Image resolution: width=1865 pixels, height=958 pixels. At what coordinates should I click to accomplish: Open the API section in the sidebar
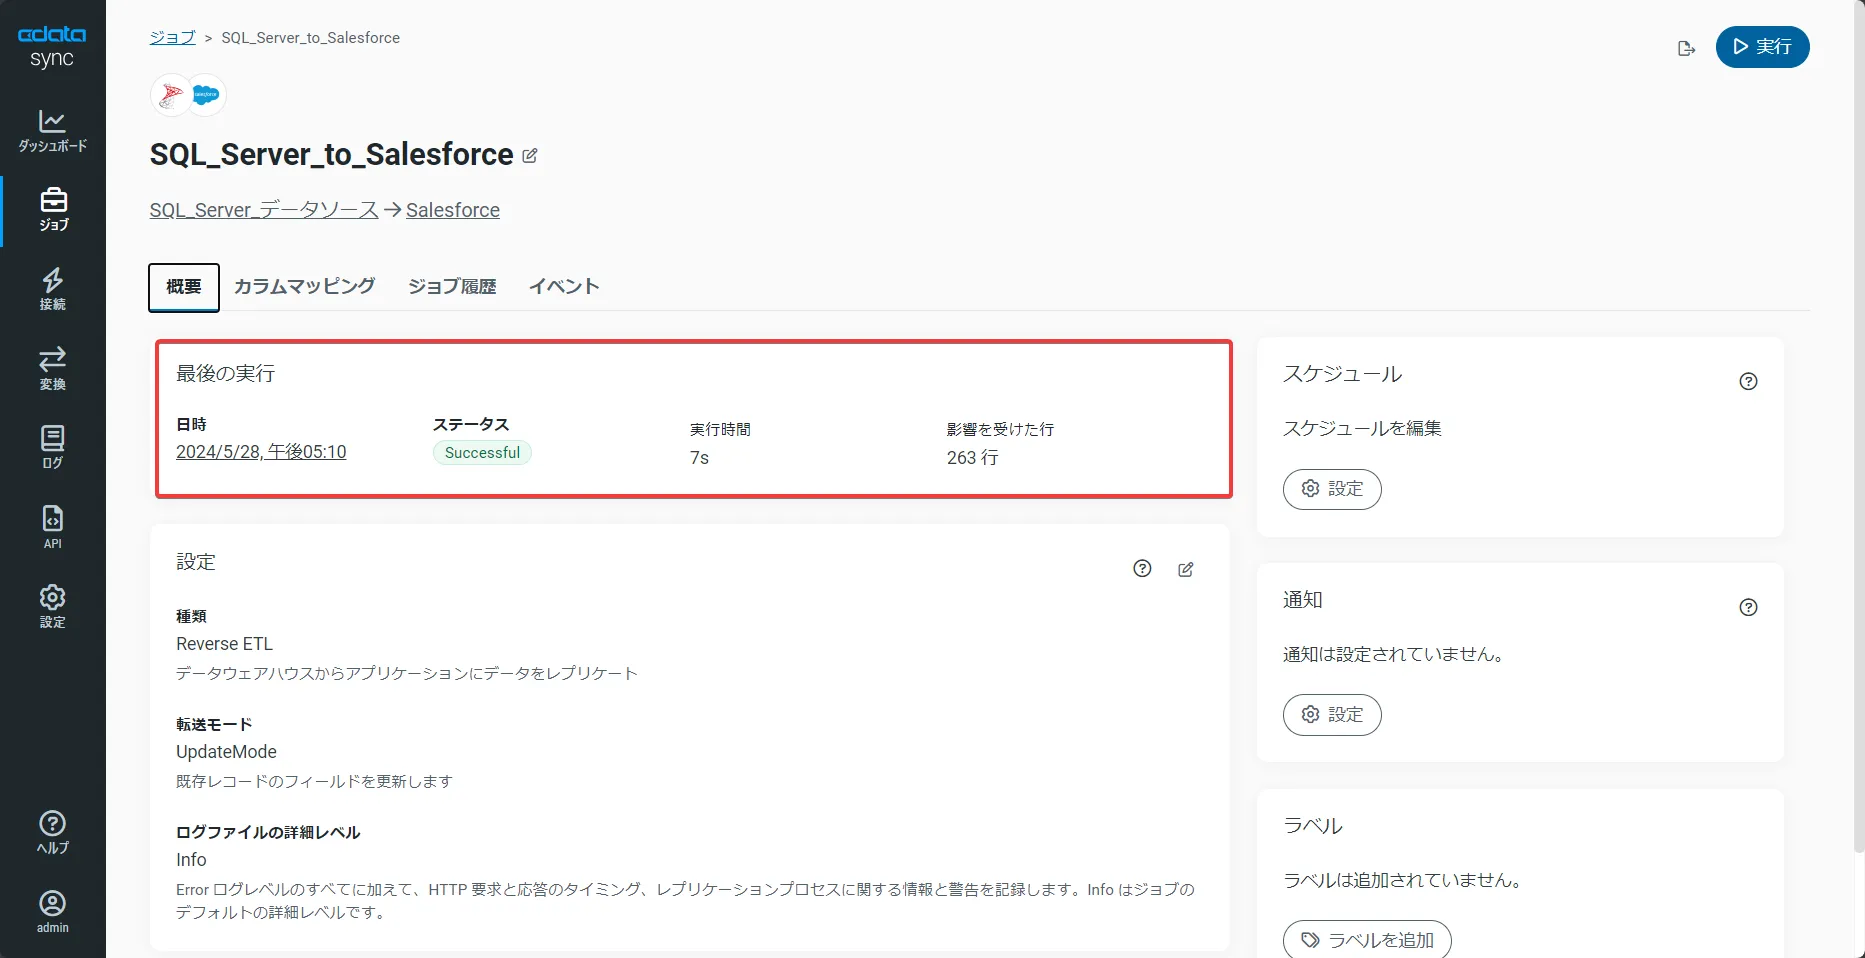(x=52, y=525)
